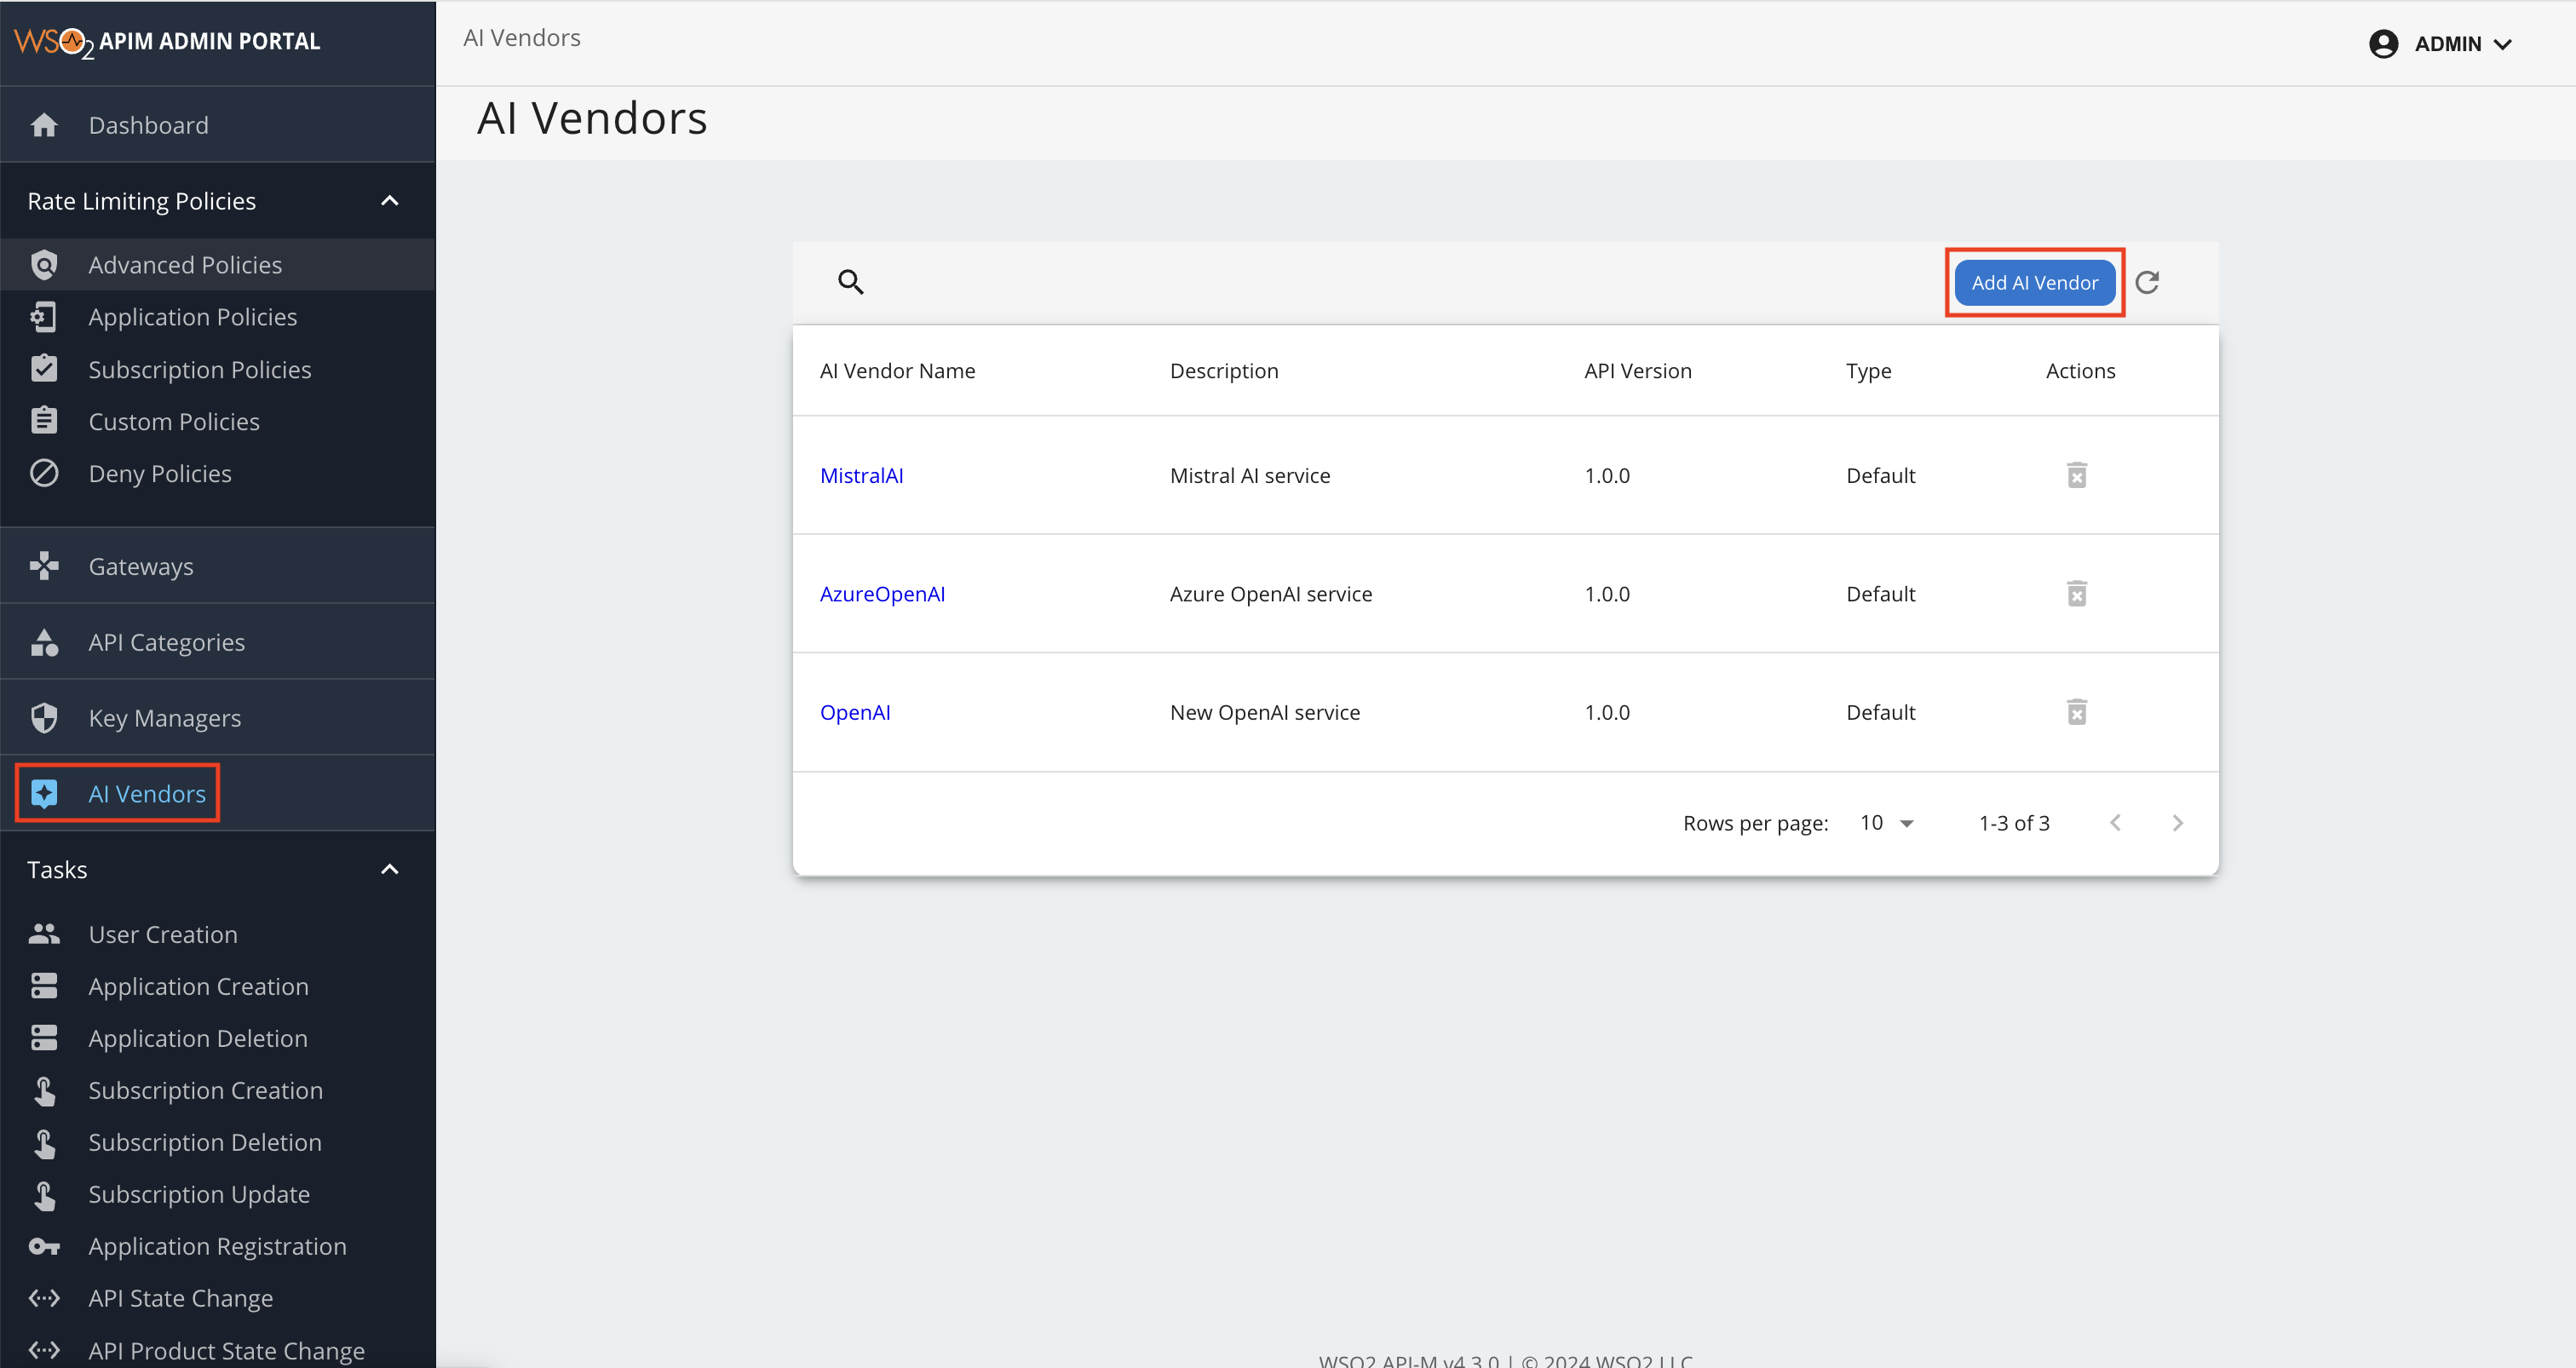Open the Application Deletion task
The image size is (2576, 1368).
(x=217, y=1038)
